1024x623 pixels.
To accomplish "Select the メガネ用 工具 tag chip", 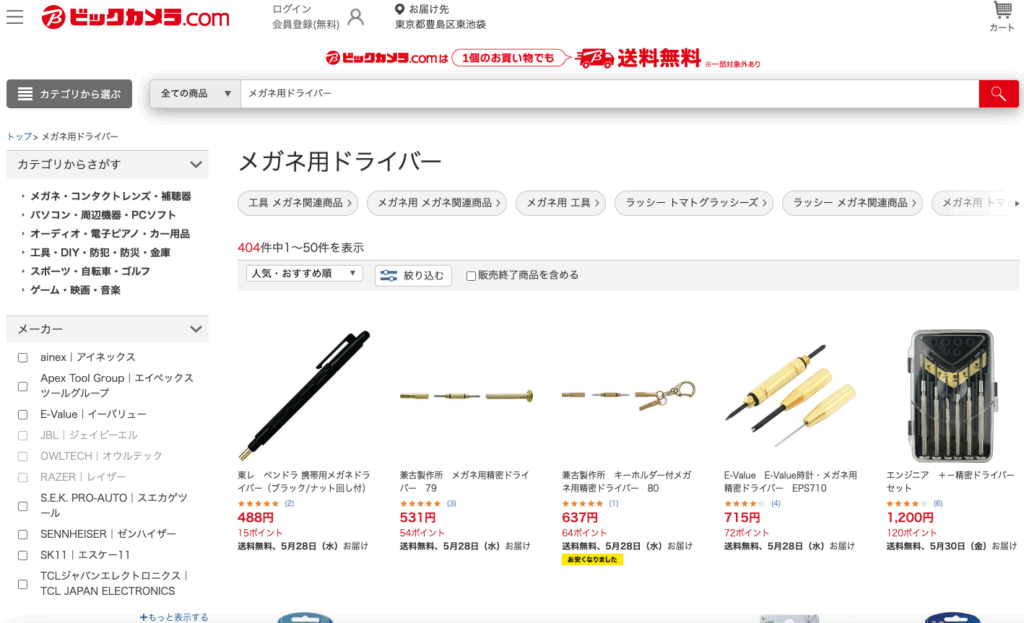I will [x=561, y=203].
